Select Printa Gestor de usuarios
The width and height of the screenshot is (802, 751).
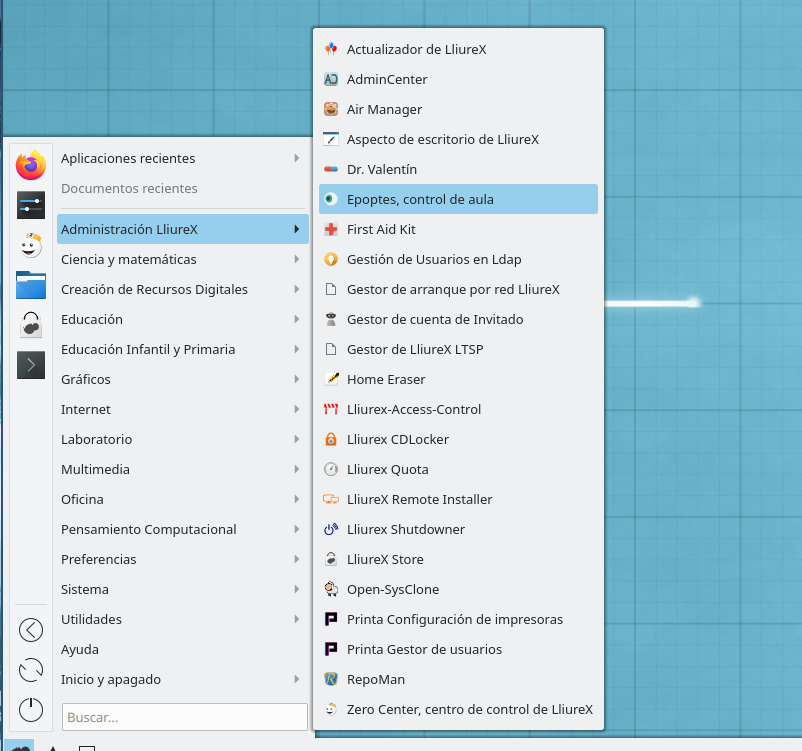click(x=424, y=649)
